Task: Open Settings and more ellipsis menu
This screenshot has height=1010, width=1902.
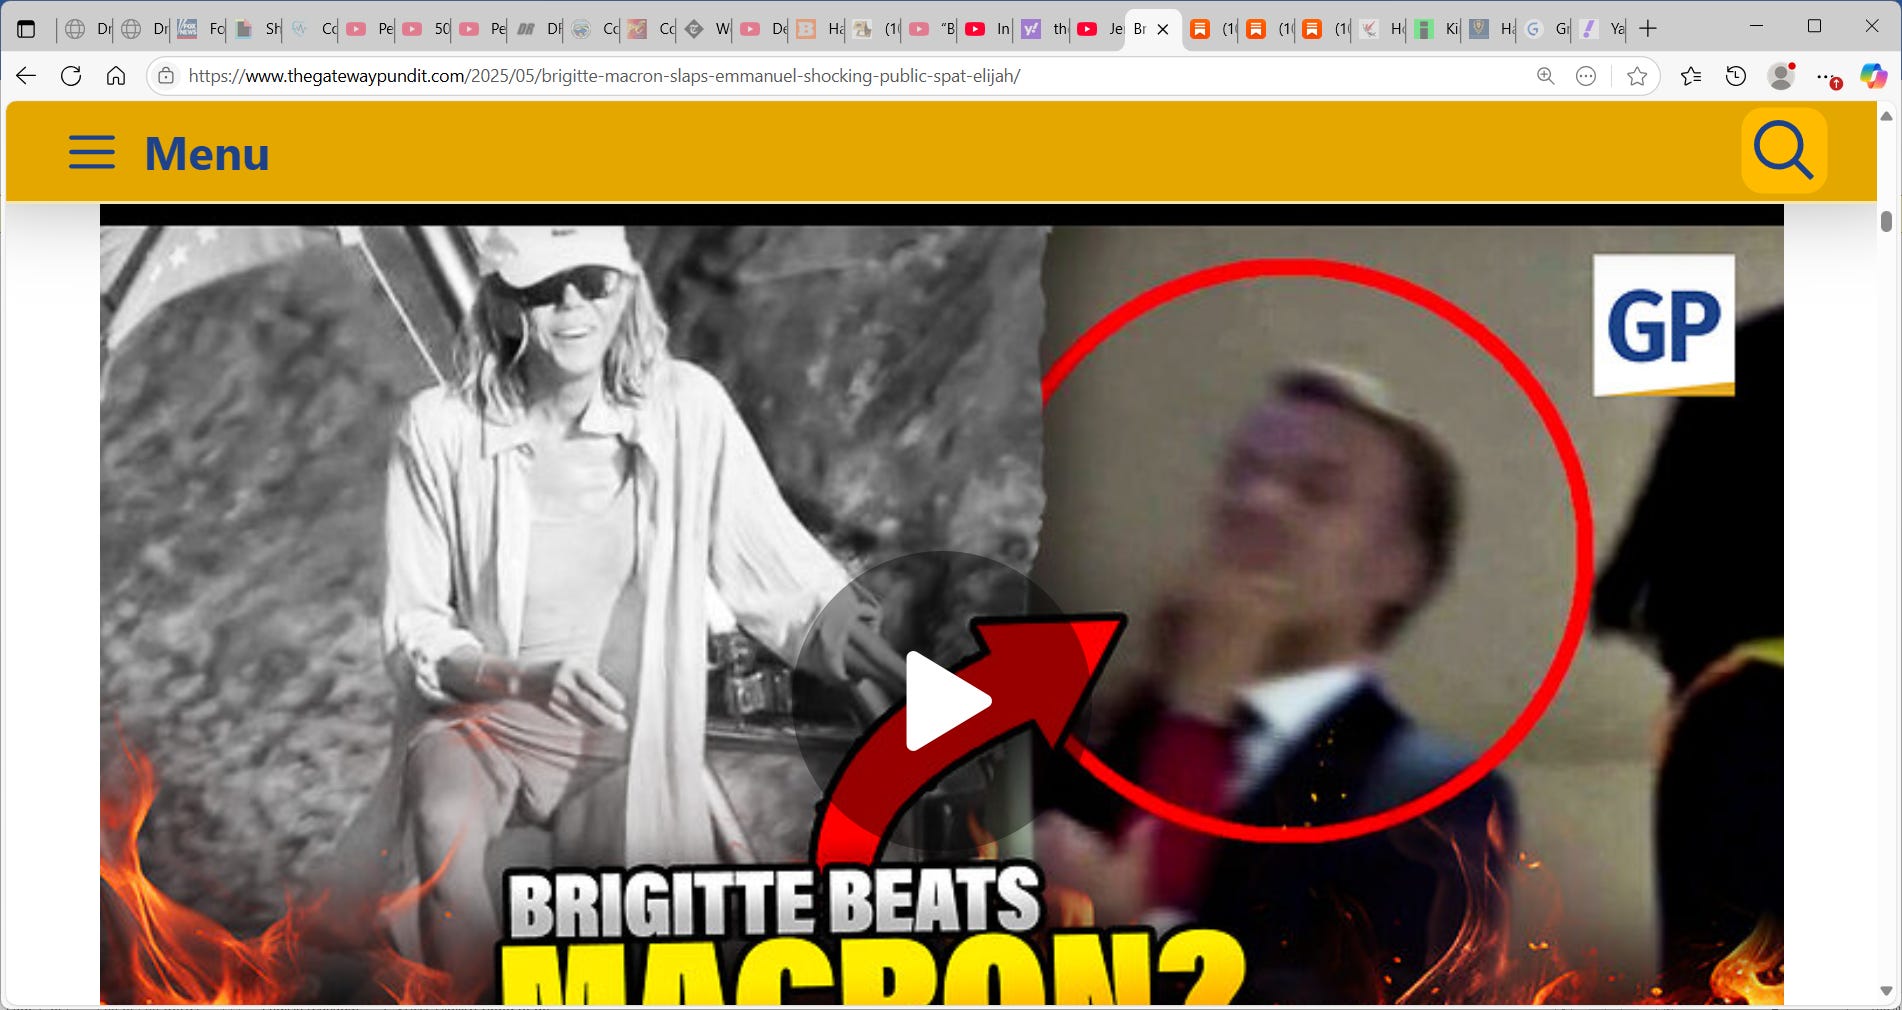Action: 1827,76
